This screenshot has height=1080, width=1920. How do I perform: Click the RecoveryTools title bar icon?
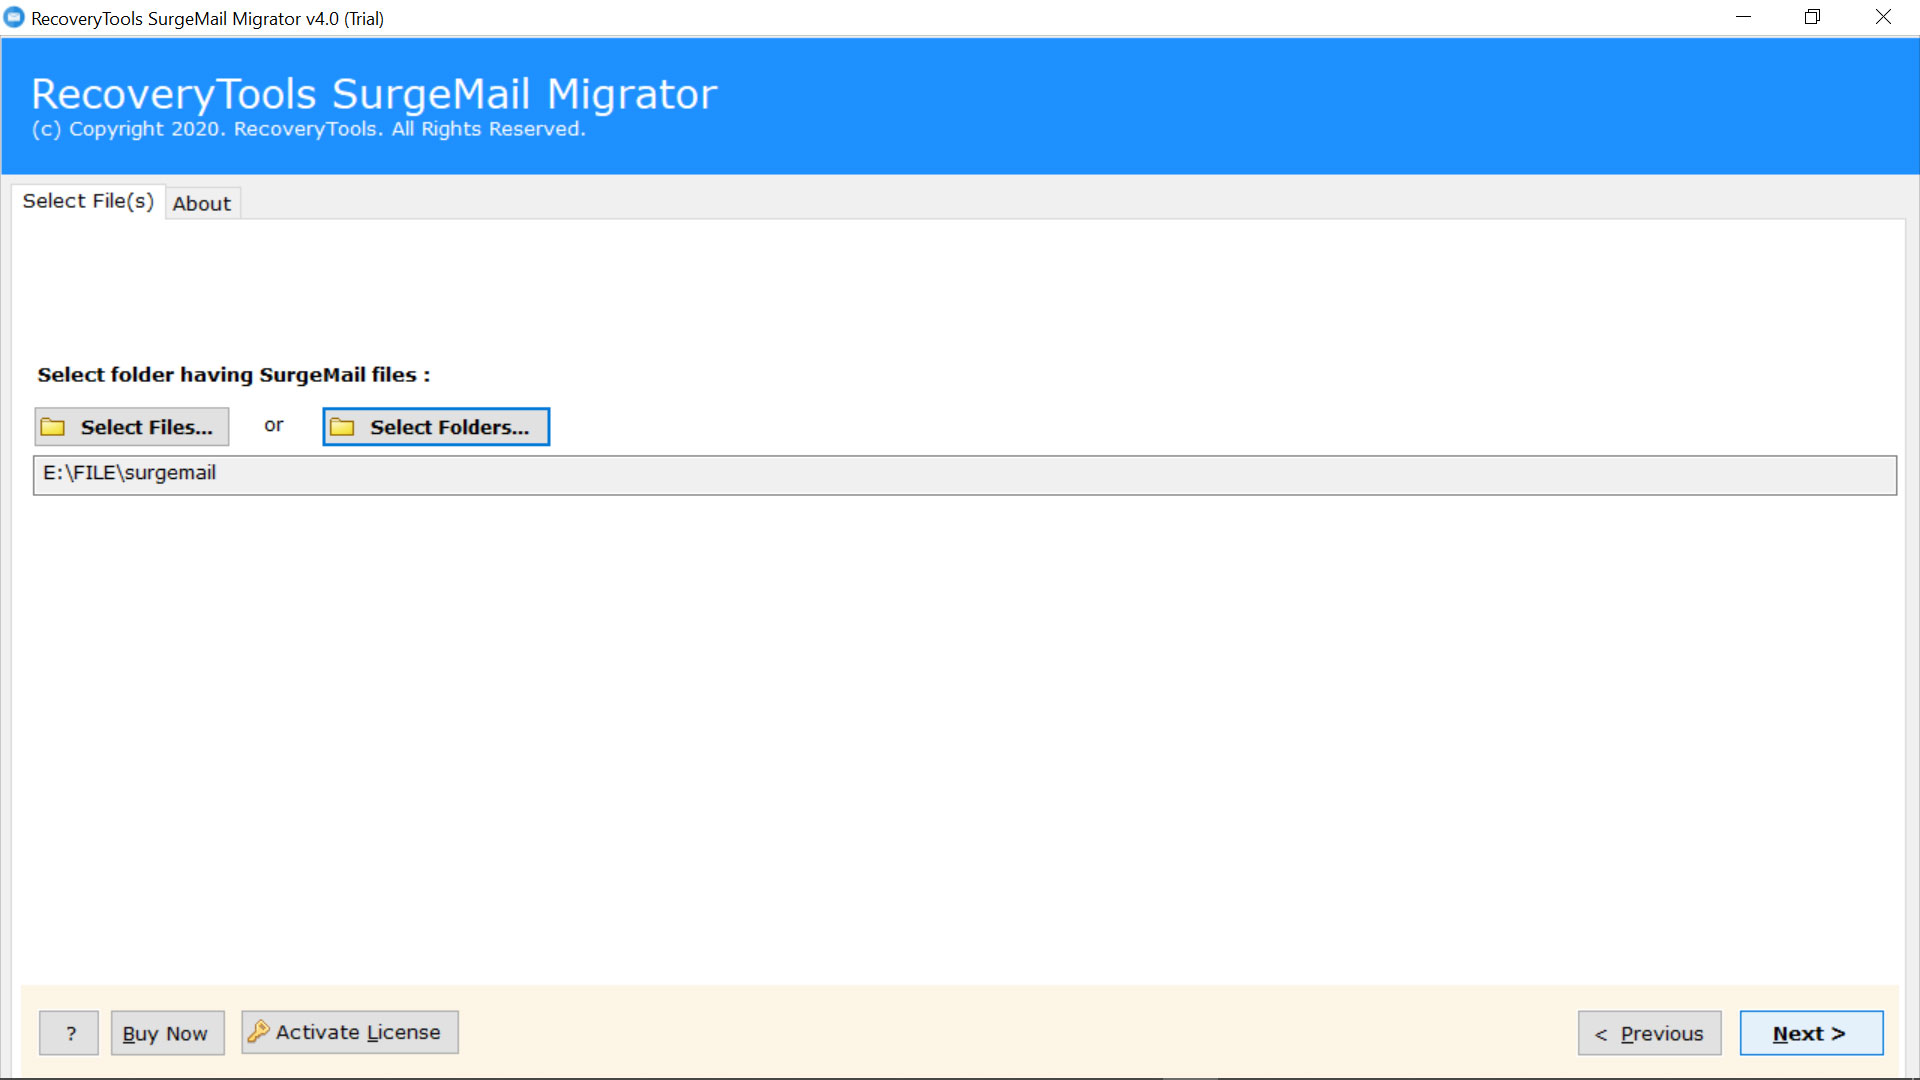[15, 17]
